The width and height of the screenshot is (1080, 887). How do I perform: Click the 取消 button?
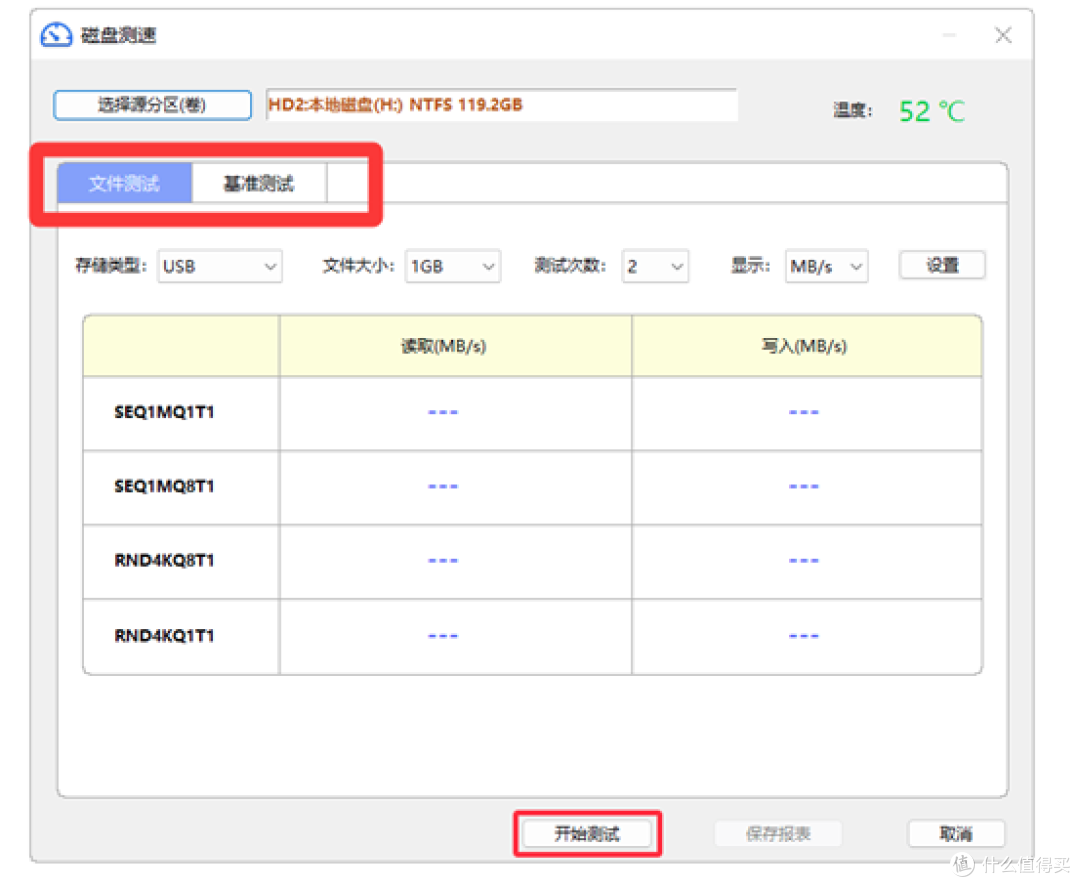(x=956, y=834)
